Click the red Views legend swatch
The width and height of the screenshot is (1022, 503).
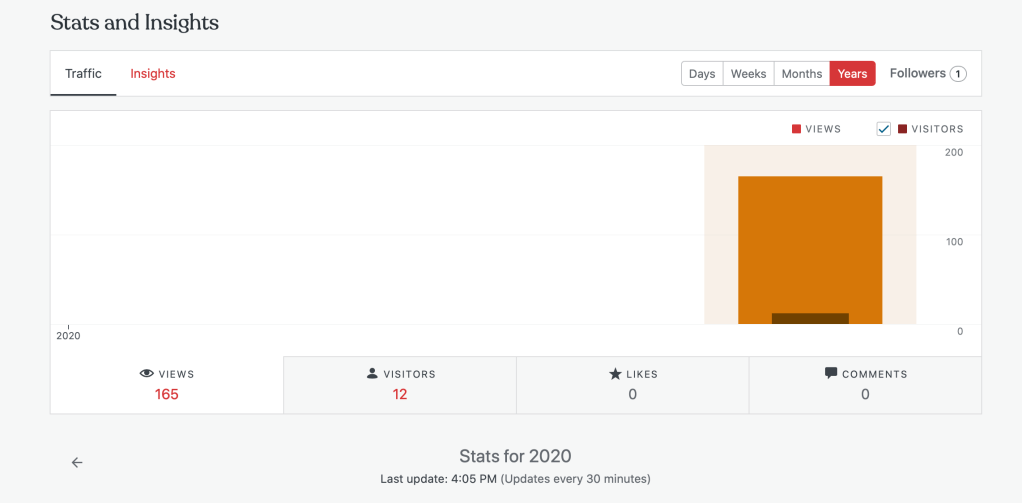pyautogui.click(x=797, y=129)
